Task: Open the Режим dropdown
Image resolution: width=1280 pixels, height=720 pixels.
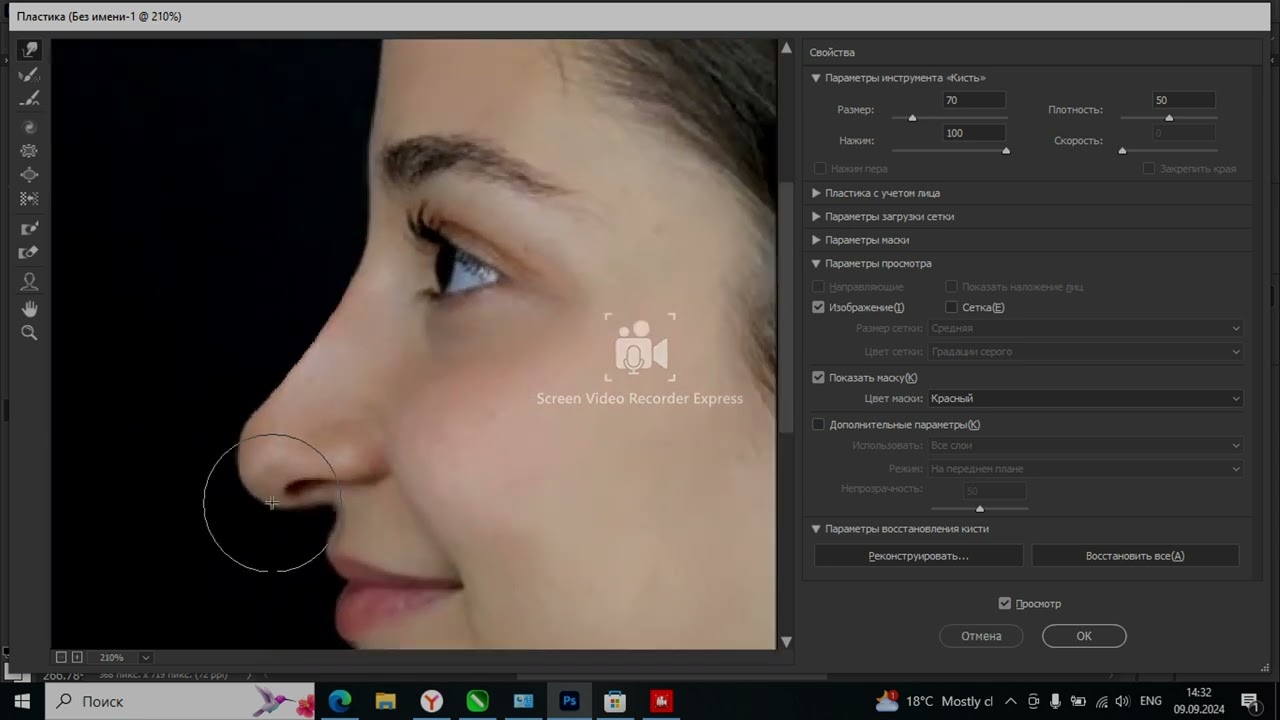Action: [1085, 468]
